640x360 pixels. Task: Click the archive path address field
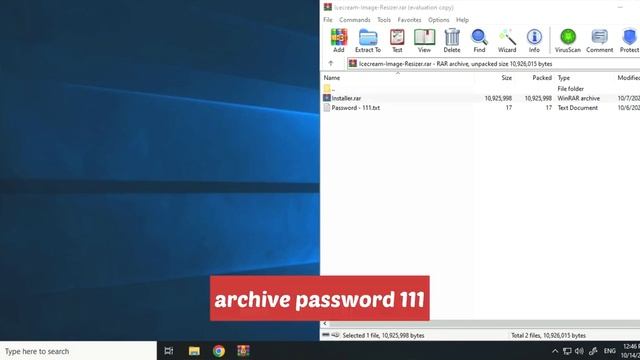(x=493, y=64)
